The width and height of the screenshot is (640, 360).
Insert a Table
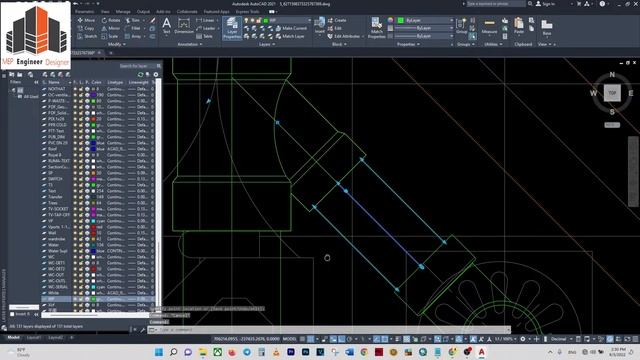204,36
